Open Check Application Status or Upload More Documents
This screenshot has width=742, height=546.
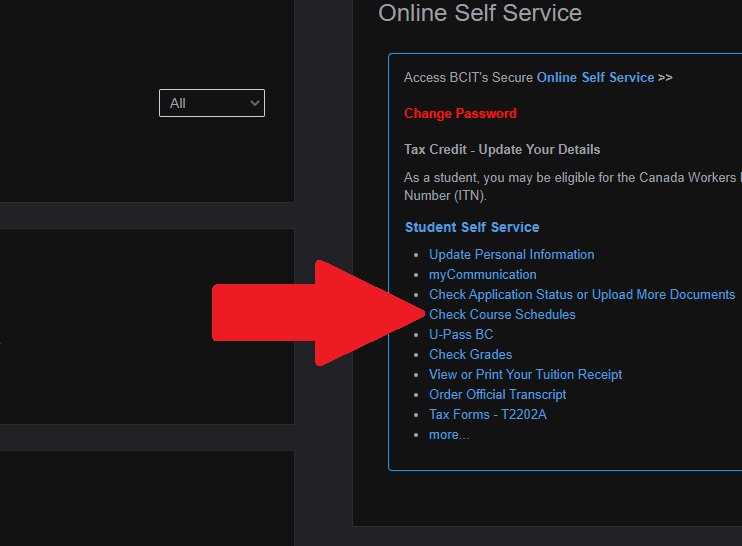582,294
